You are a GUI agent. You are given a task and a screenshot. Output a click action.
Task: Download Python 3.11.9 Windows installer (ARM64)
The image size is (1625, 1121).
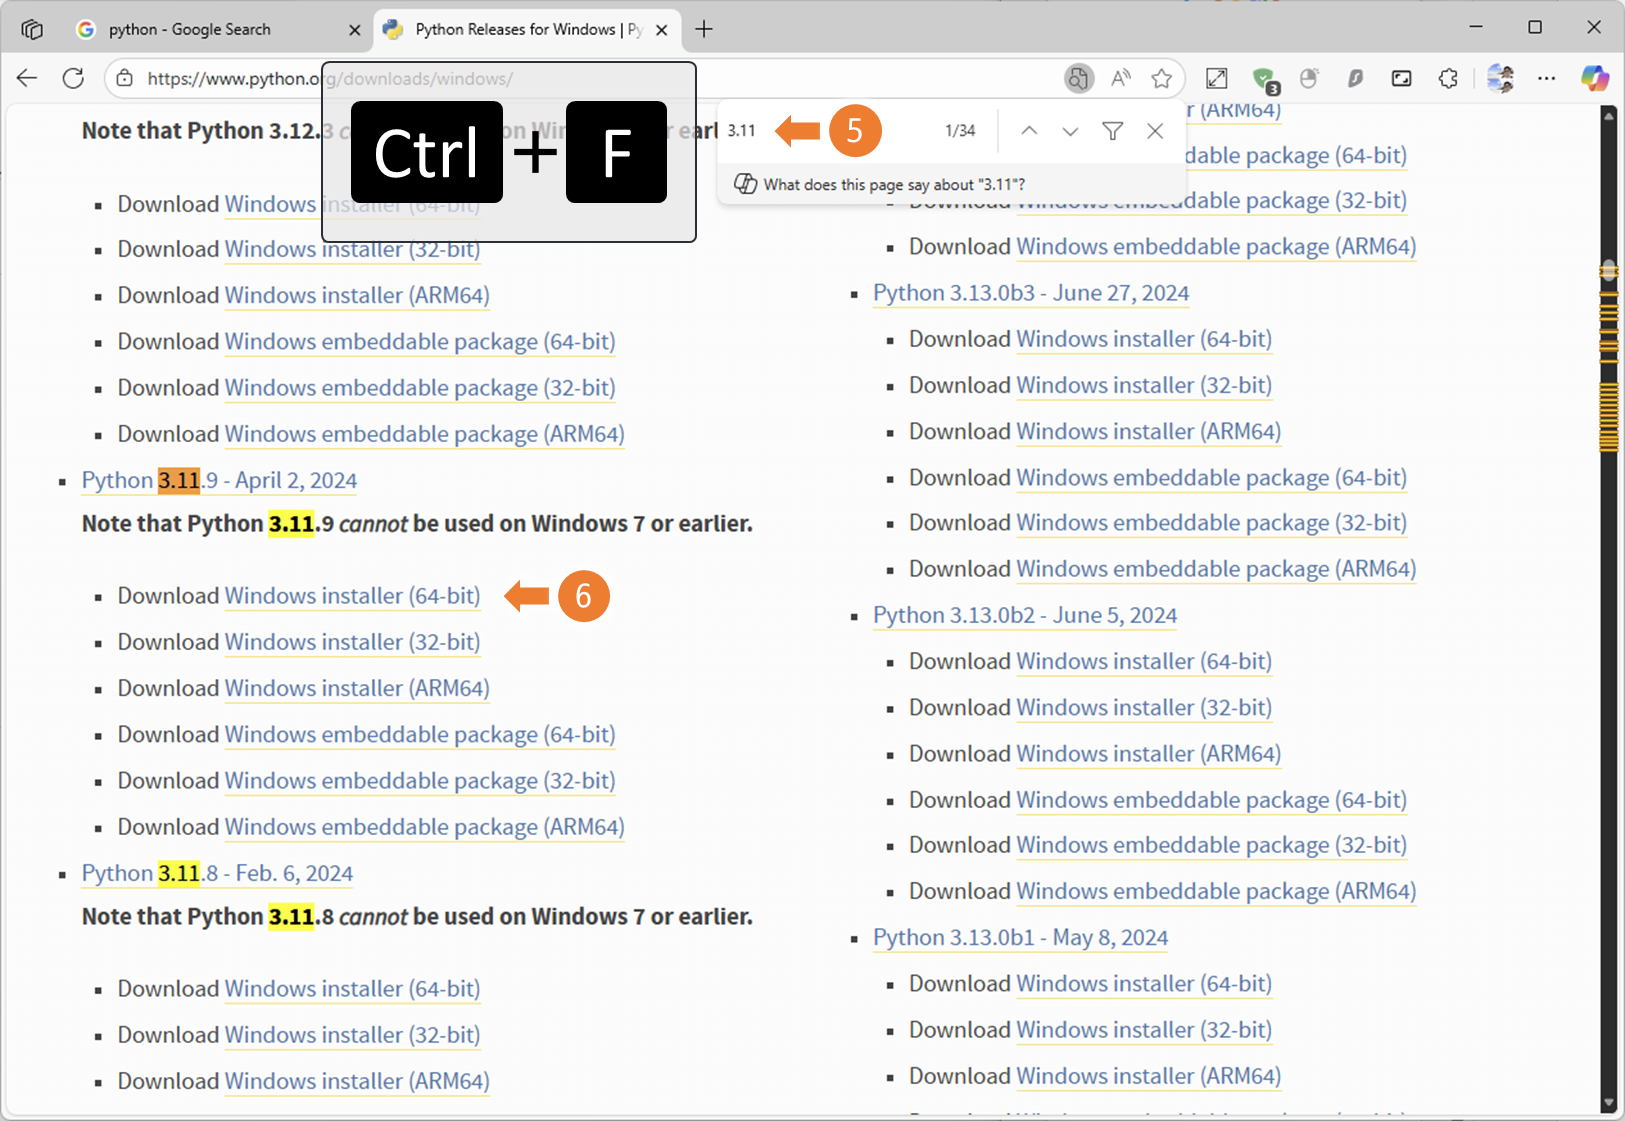tap(357, 688)
